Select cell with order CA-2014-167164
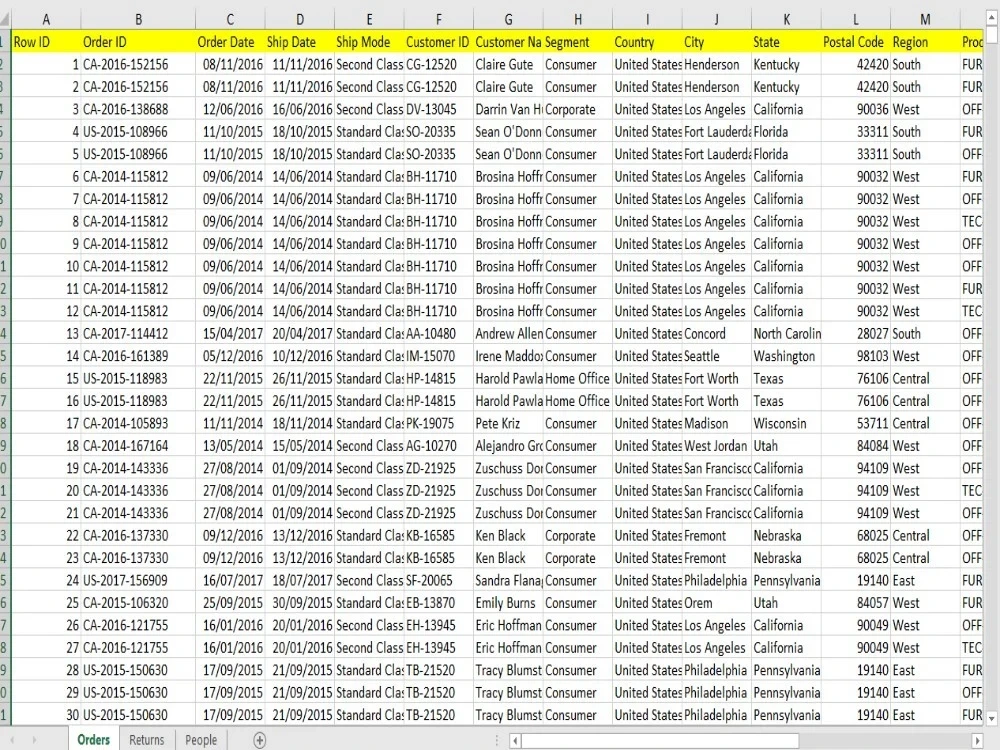 pyautogui.click(x=138, y=446)
